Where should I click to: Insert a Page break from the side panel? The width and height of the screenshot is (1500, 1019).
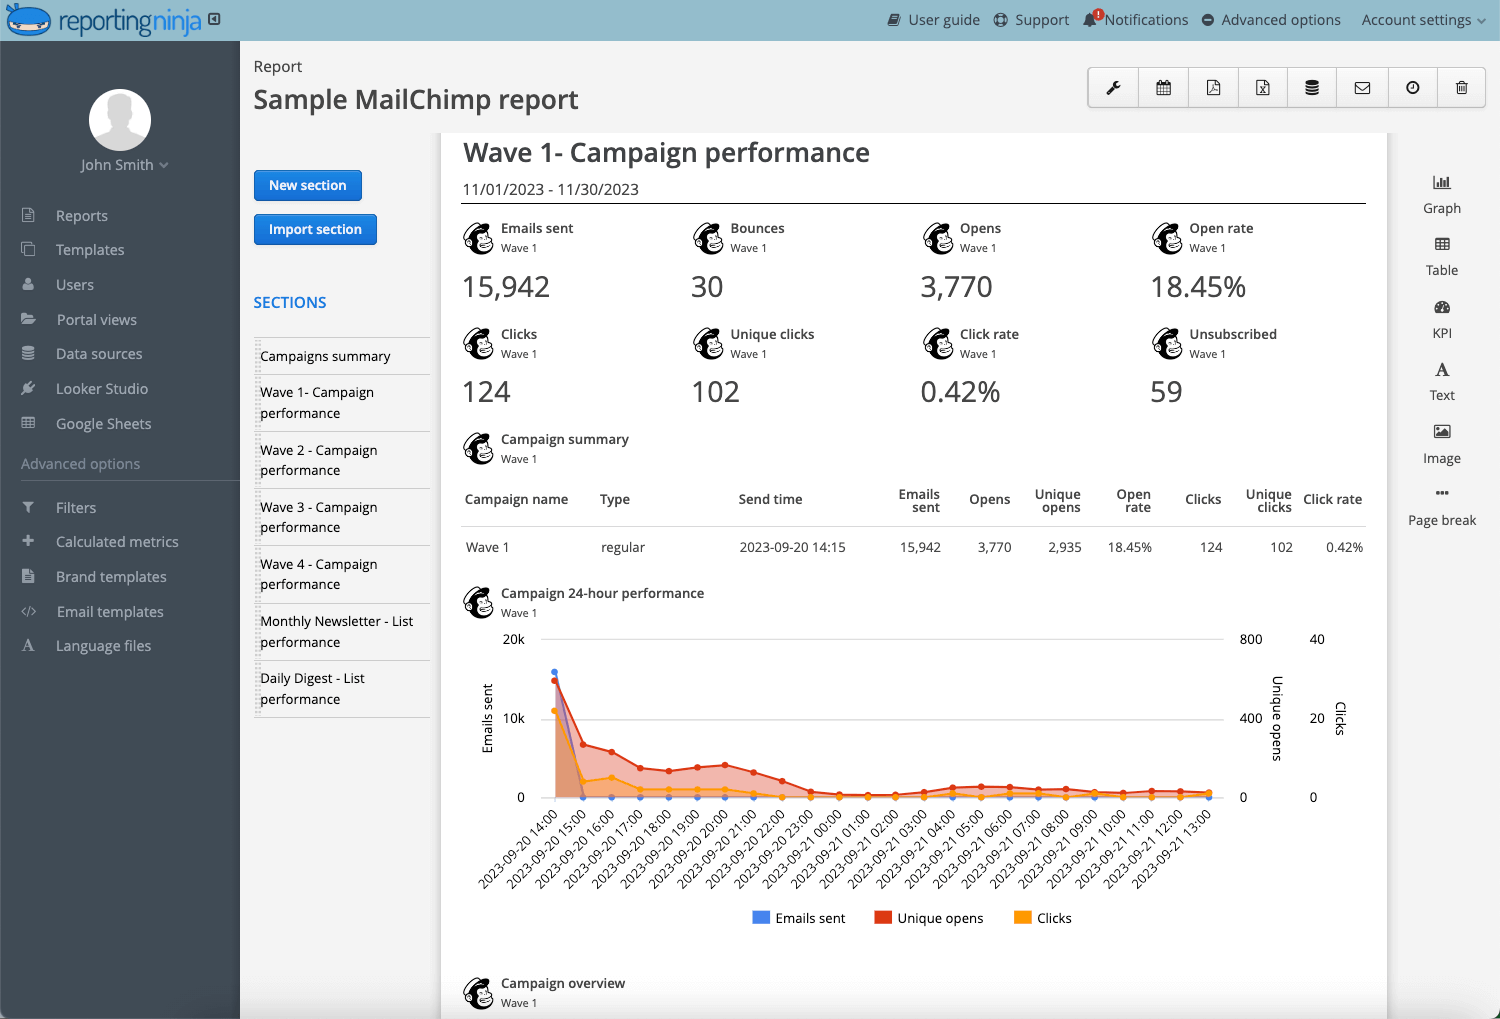point(1442,507)
